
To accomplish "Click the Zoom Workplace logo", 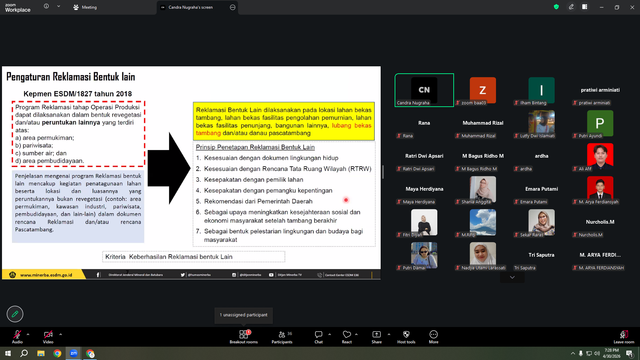I will (x=18, y=7).
